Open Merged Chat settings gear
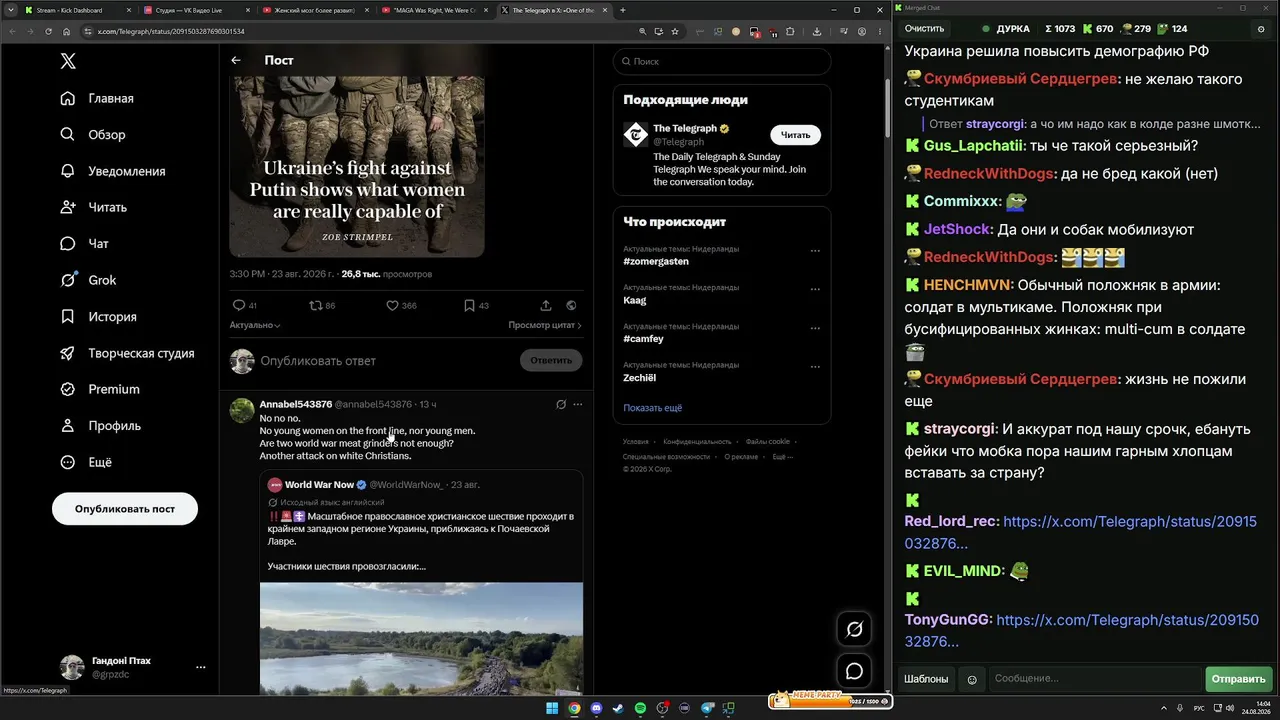The width and height of the screenshot is (1280, 720). click(x=1260, y=29)
